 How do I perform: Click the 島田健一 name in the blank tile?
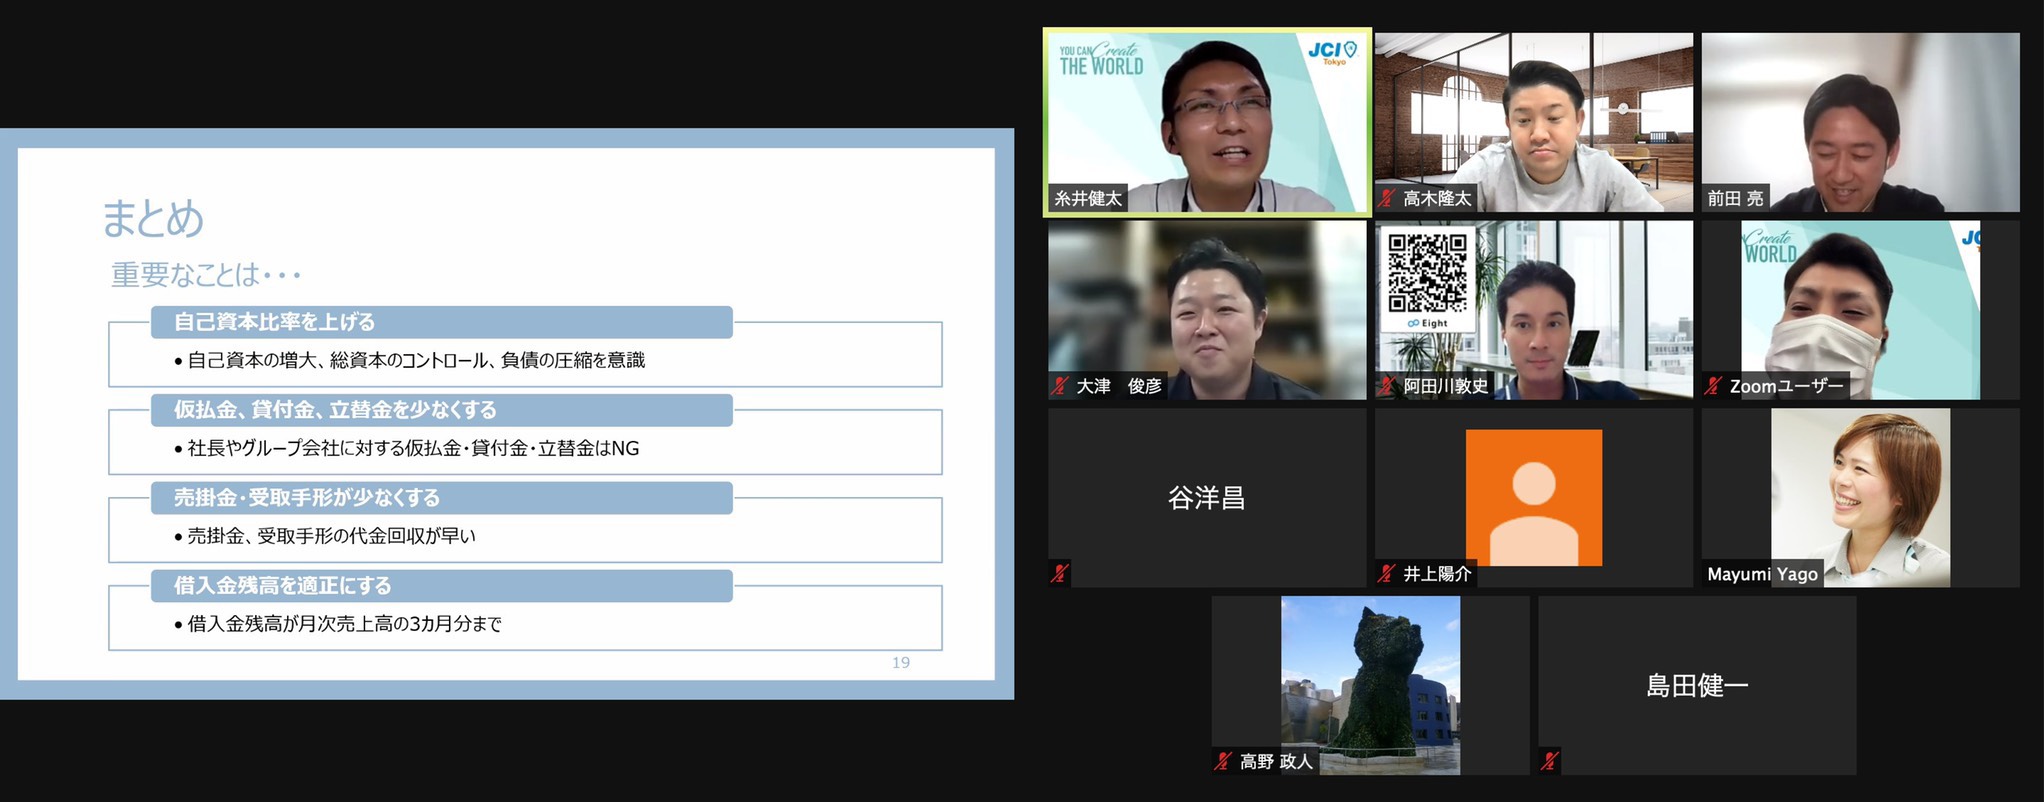tap(1696, 686)
